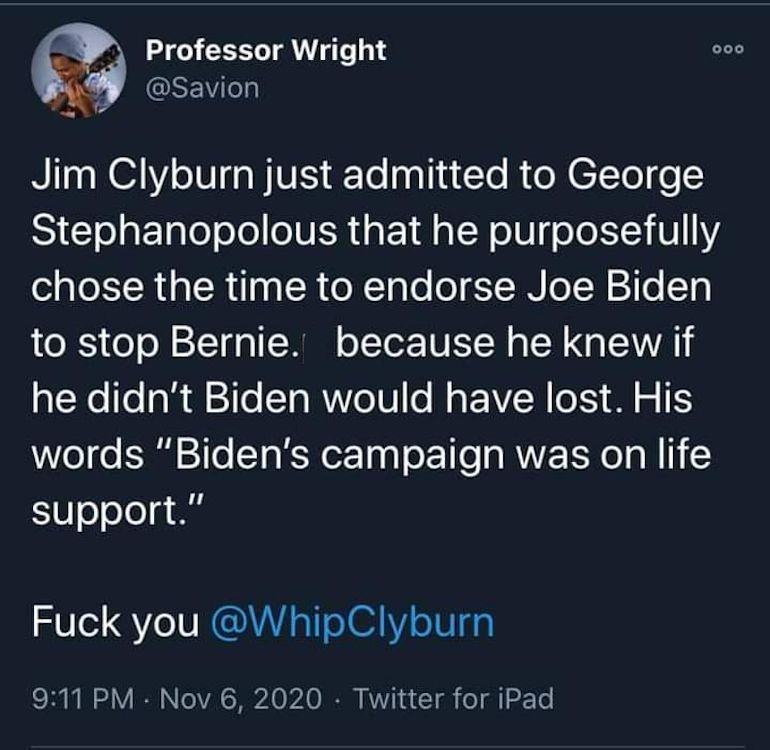The height and width of the screenshot is (750, 770).
Task: Click the Twitter for iPad source label
Action: 454,698
